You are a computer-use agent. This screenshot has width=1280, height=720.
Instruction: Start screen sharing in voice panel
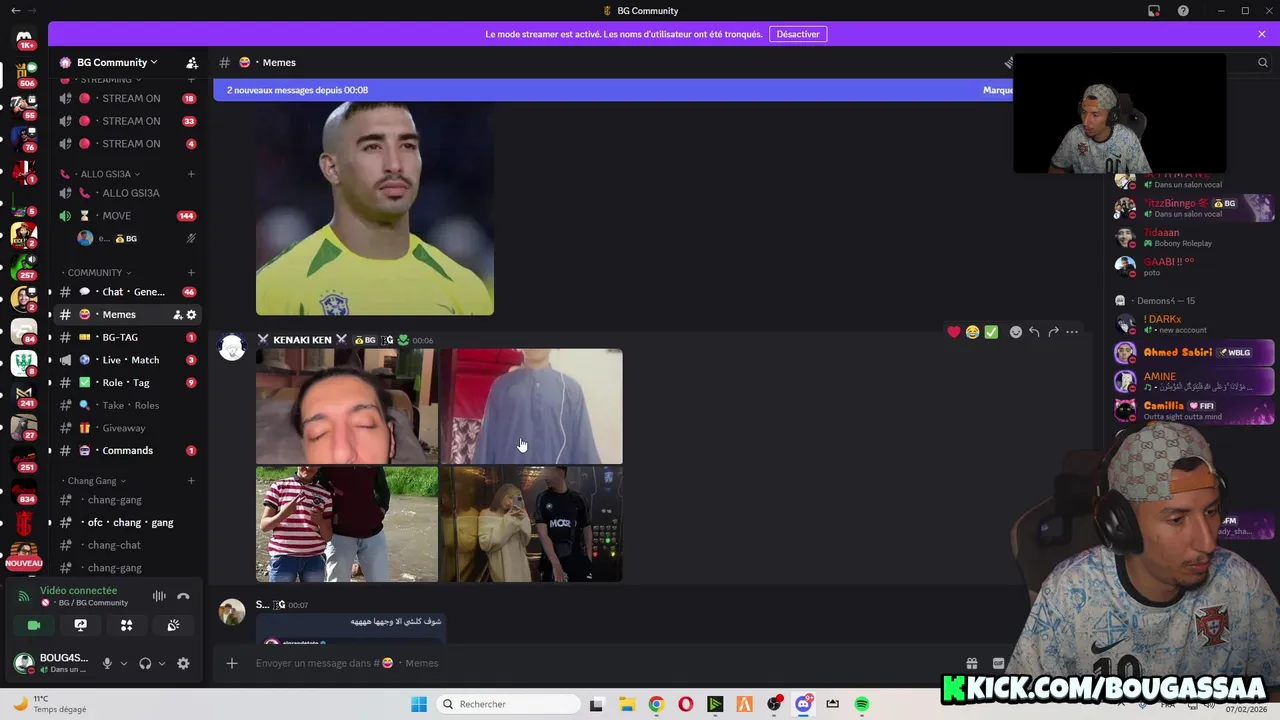tap(81, 625)
